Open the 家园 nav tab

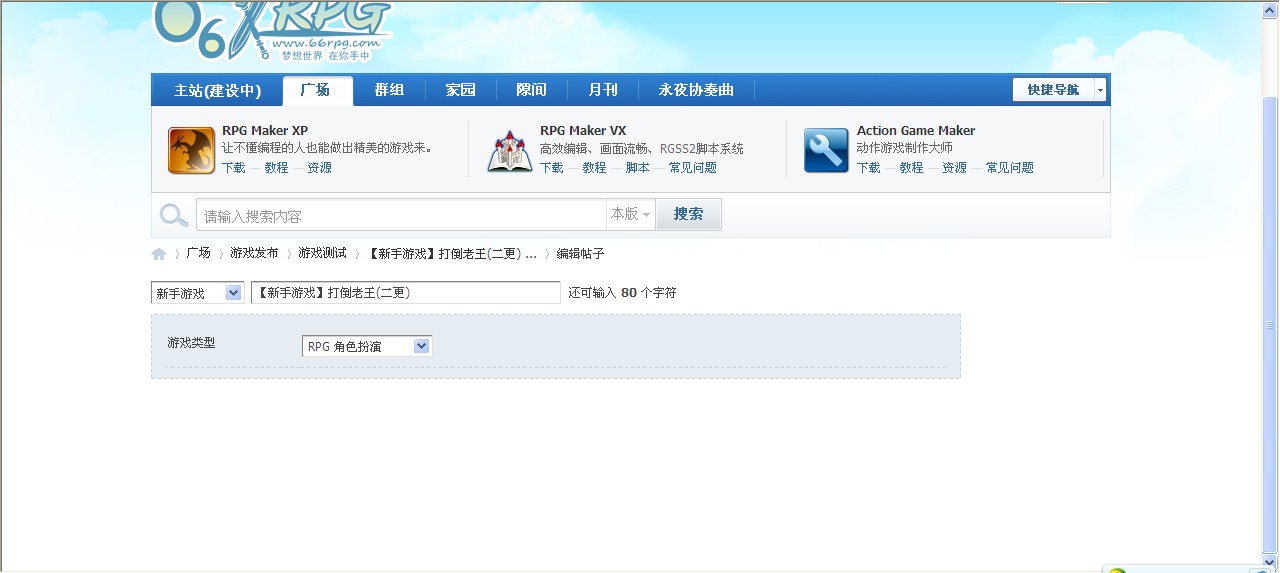tap(460, 90)
